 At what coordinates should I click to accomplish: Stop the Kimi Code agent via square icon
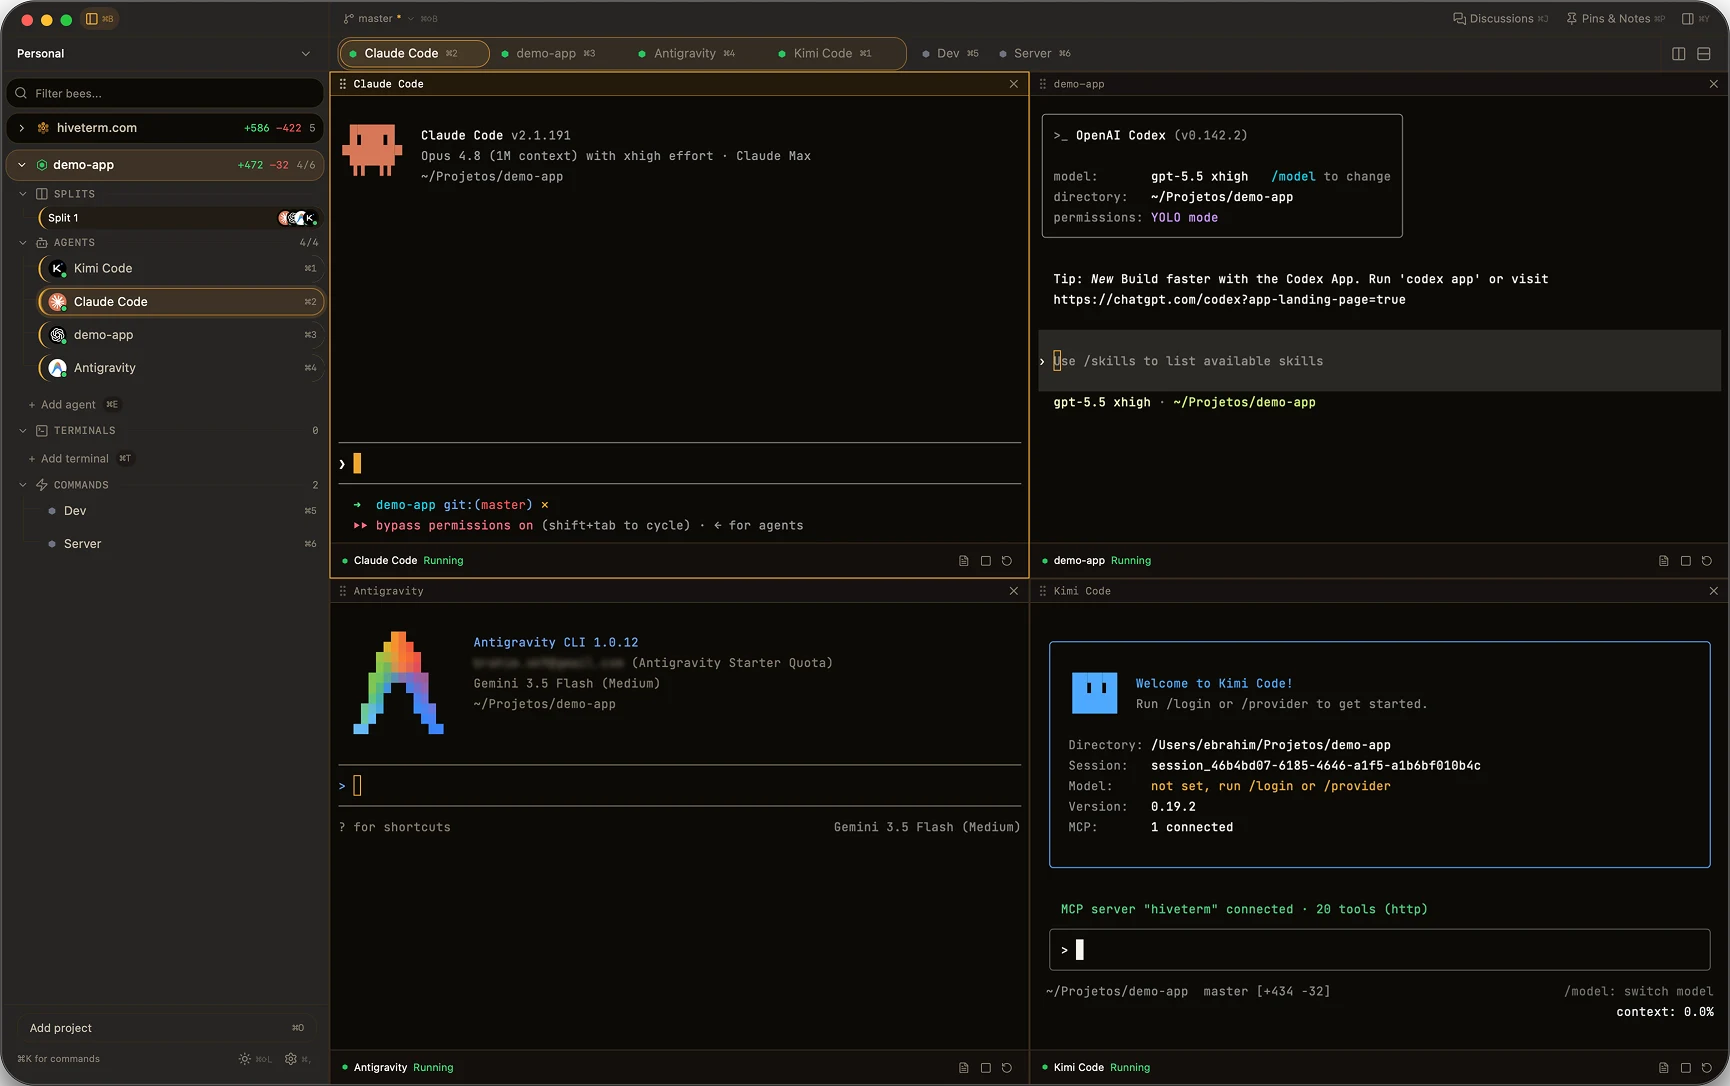click(x=1686, y=1068)
